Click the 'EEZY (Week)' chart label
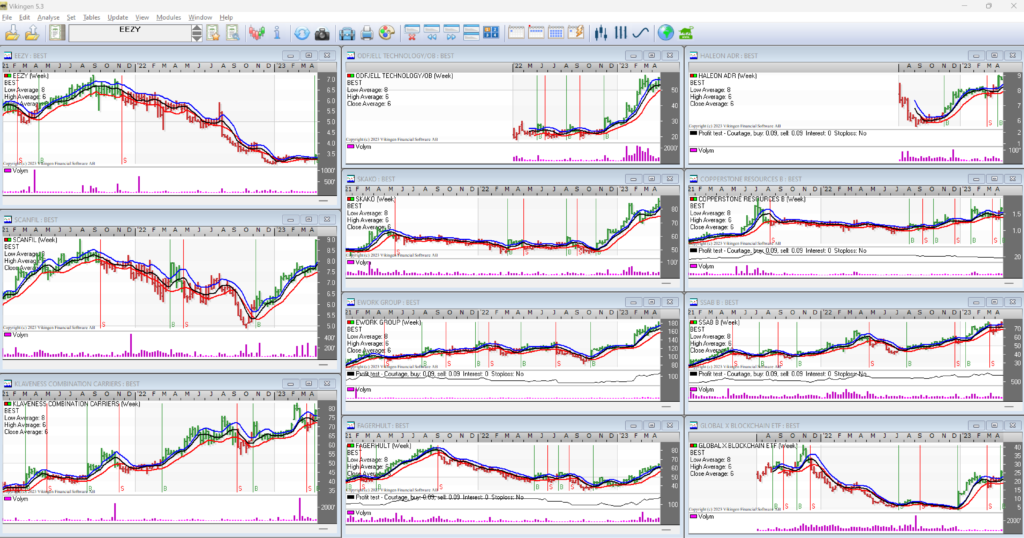 (x=30, y=76)
